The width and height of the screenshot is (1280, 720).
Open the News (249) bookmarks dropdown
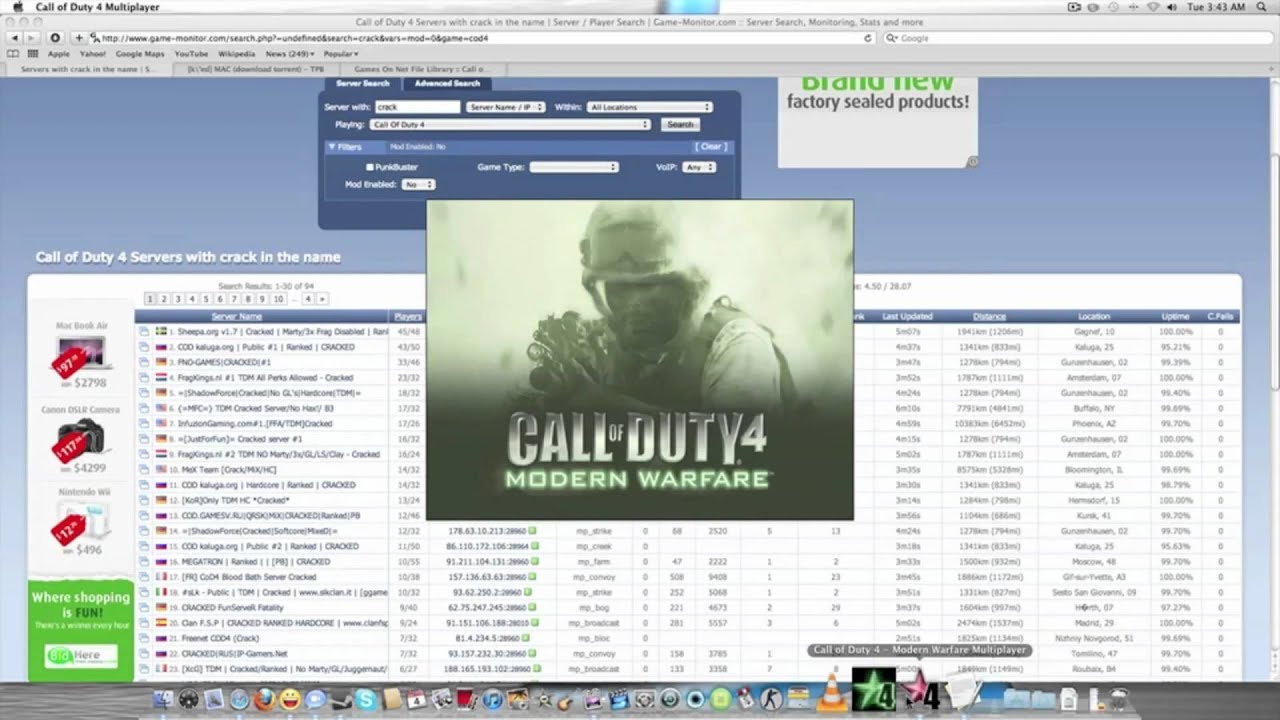point(290,54)
